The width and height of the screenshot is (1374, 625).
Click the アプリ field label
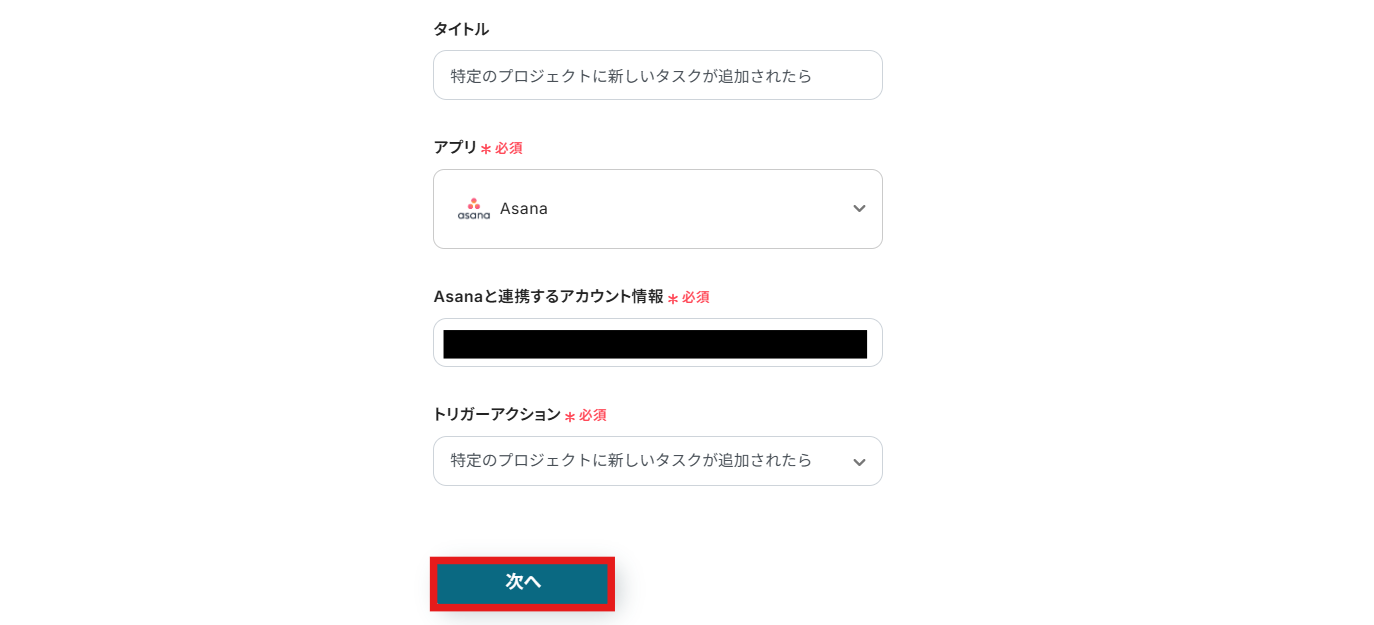tap(455, 147)
